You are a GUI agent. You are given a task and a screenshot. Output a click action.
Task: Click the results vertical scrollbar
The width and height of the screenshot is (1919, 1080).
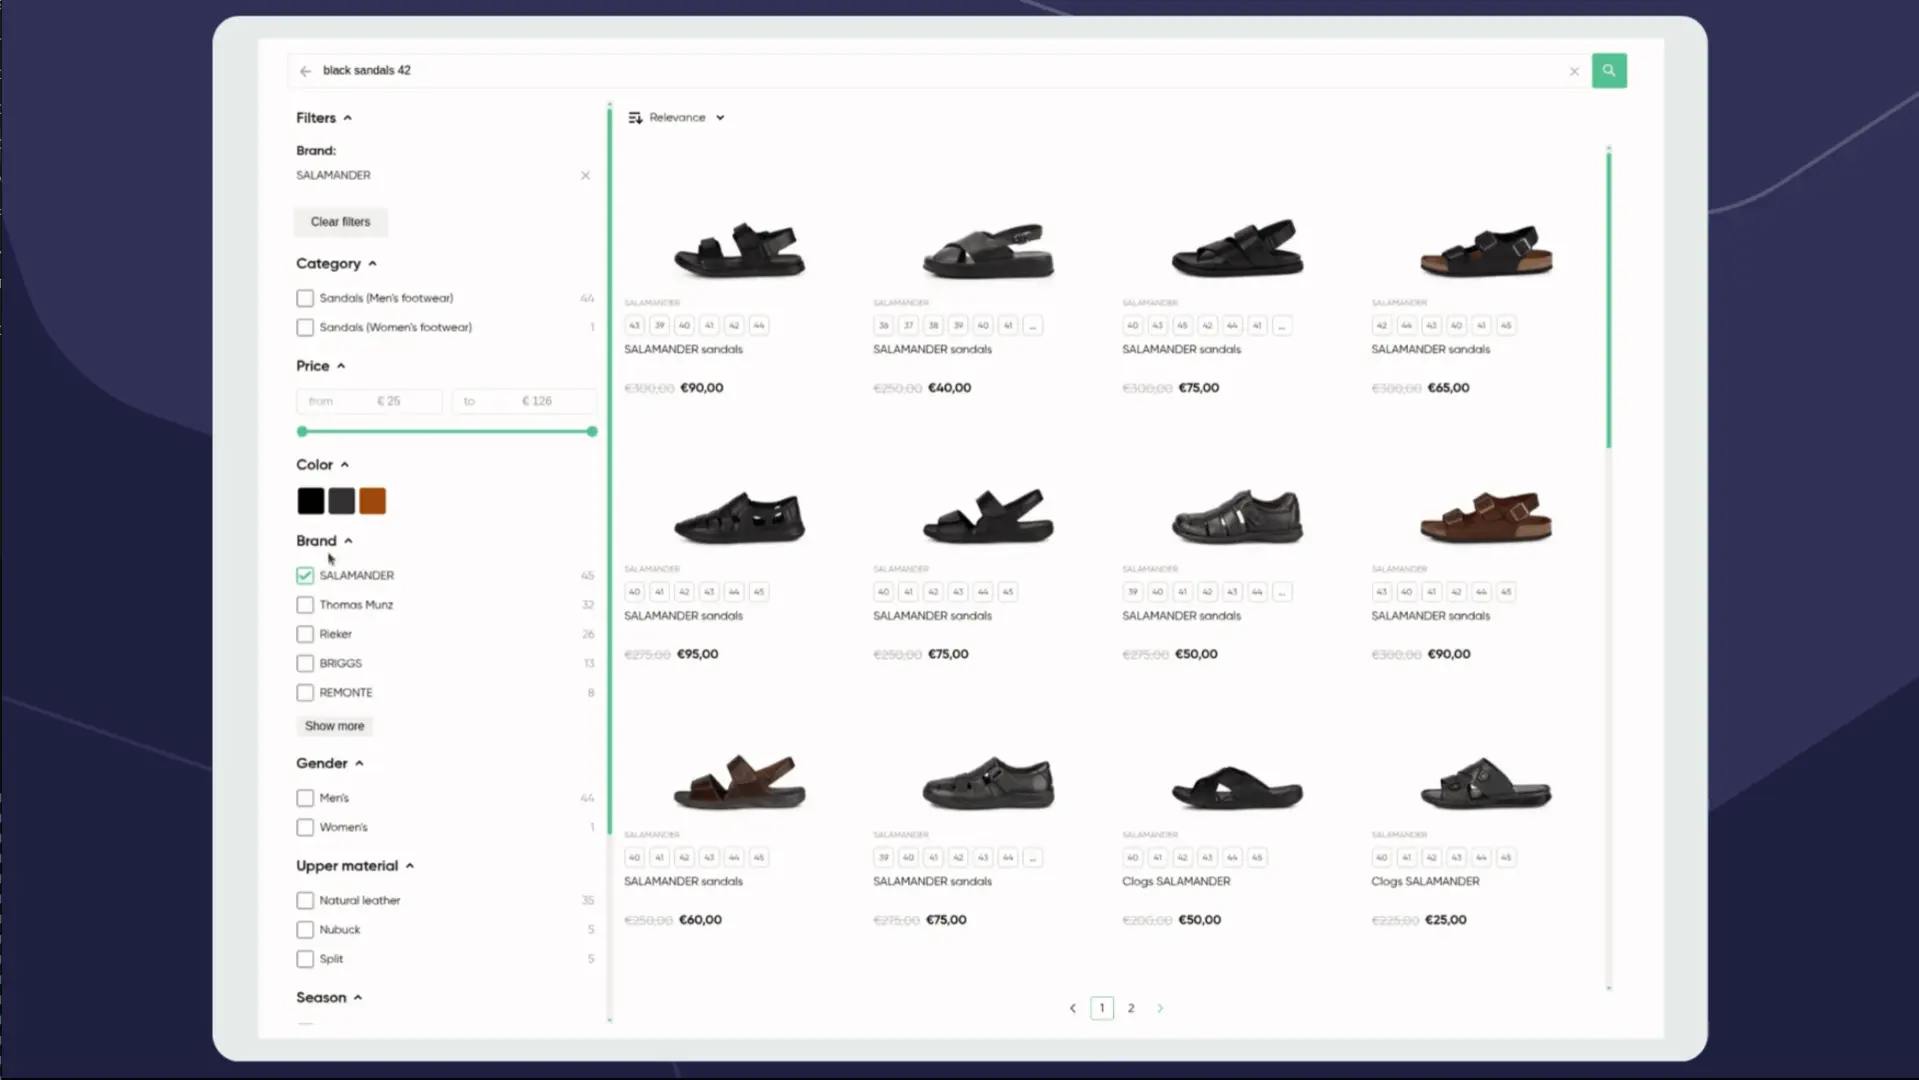click(x=1608, y=300)
